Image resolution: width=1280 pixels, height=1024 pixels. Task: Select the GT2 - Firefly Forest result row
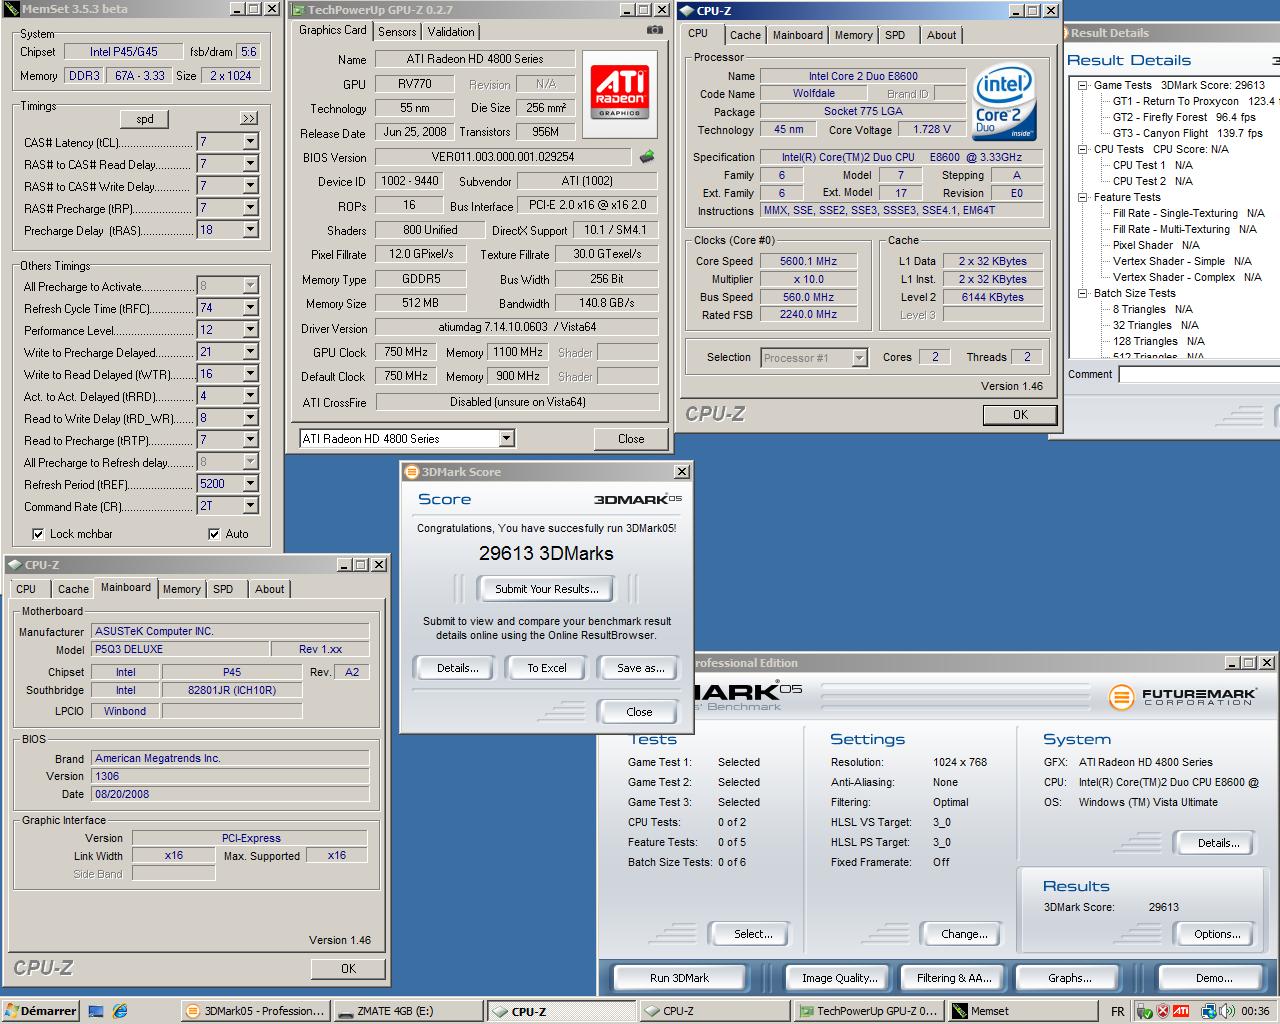[1184, 117]
